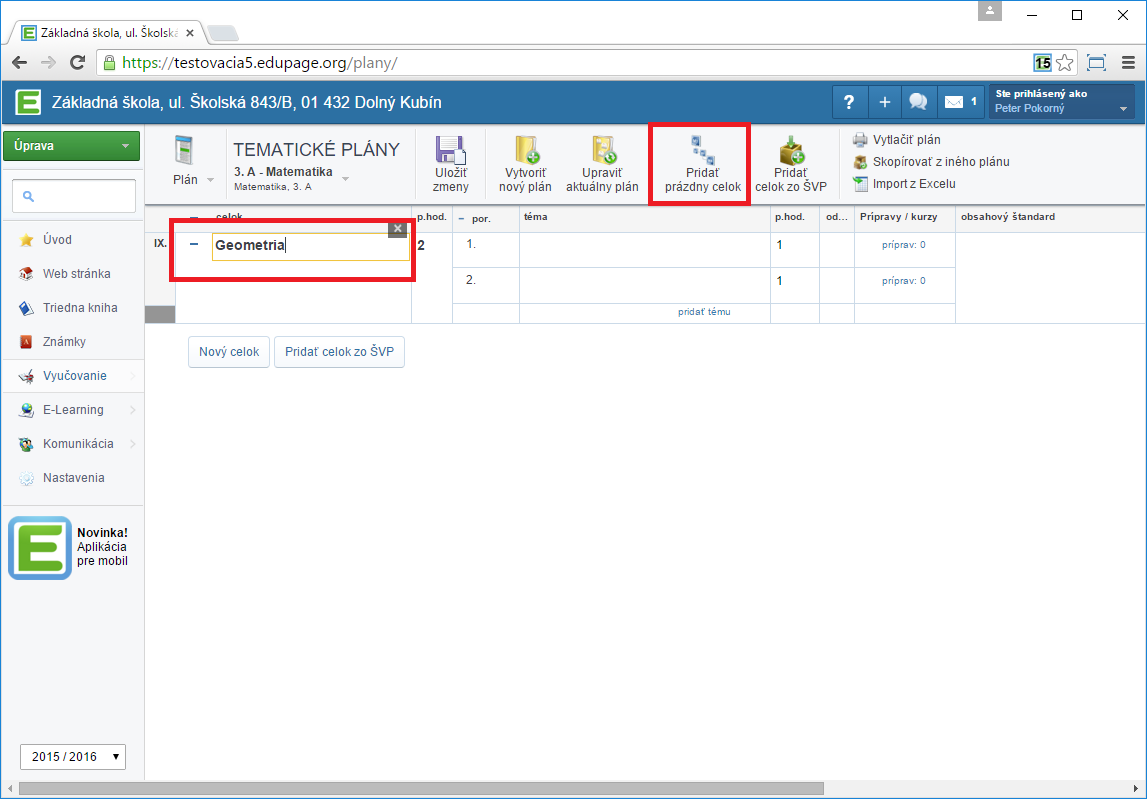Collapse the Geometria unit minus toggle
Viewport: 1147px width, 799px height.
194,244
